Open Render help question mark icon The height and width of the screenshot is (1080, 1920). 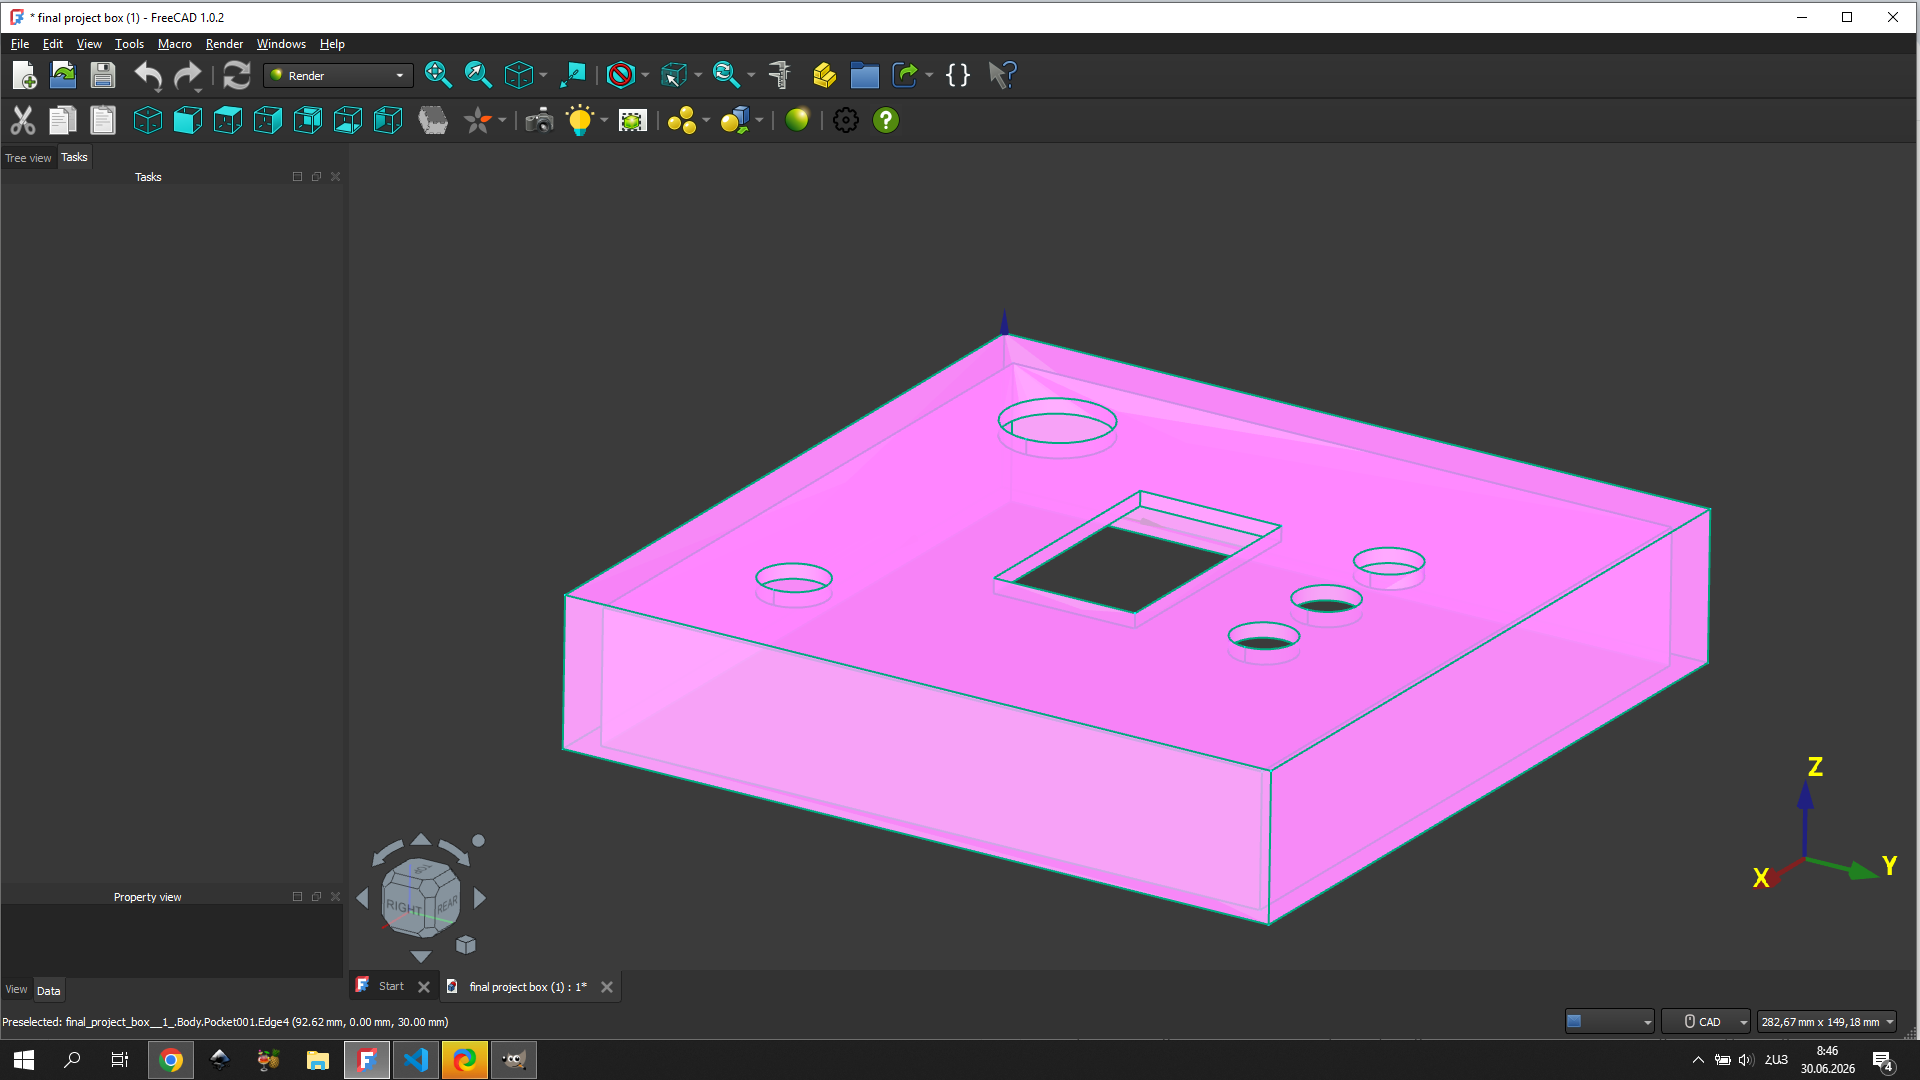[886, 120]
